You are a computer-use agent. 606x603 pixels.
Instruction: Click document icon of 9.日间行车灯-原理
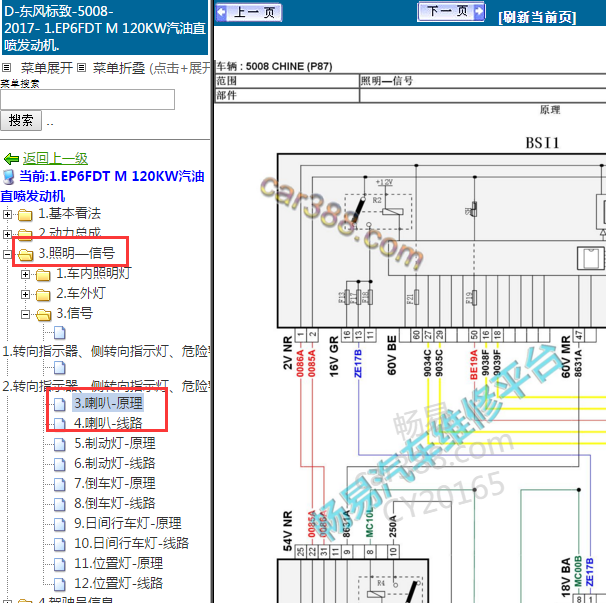[60, 525]
